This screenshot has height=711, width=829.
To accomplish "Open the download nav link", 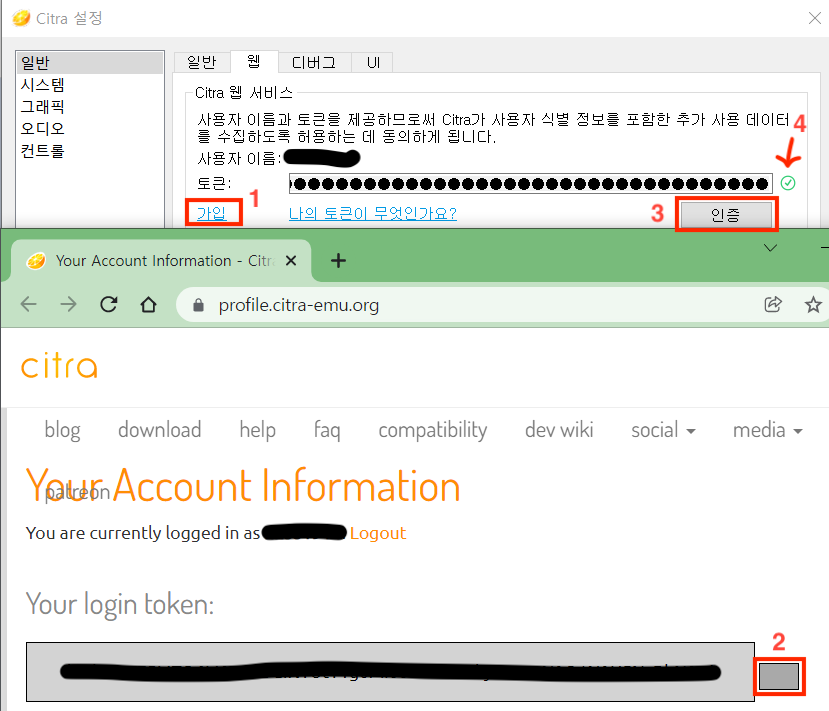I will (160, 430).
